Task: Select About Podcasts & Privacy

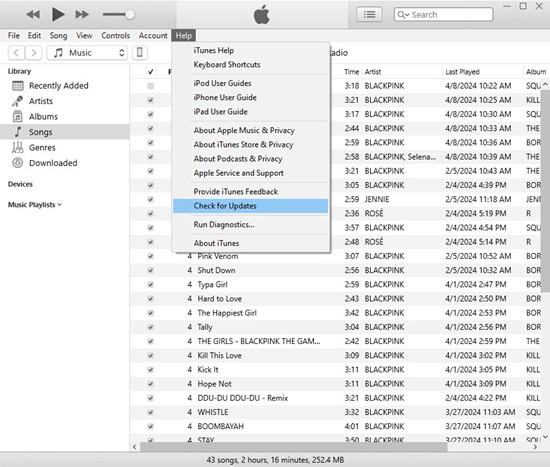Action: coord(250,159)
